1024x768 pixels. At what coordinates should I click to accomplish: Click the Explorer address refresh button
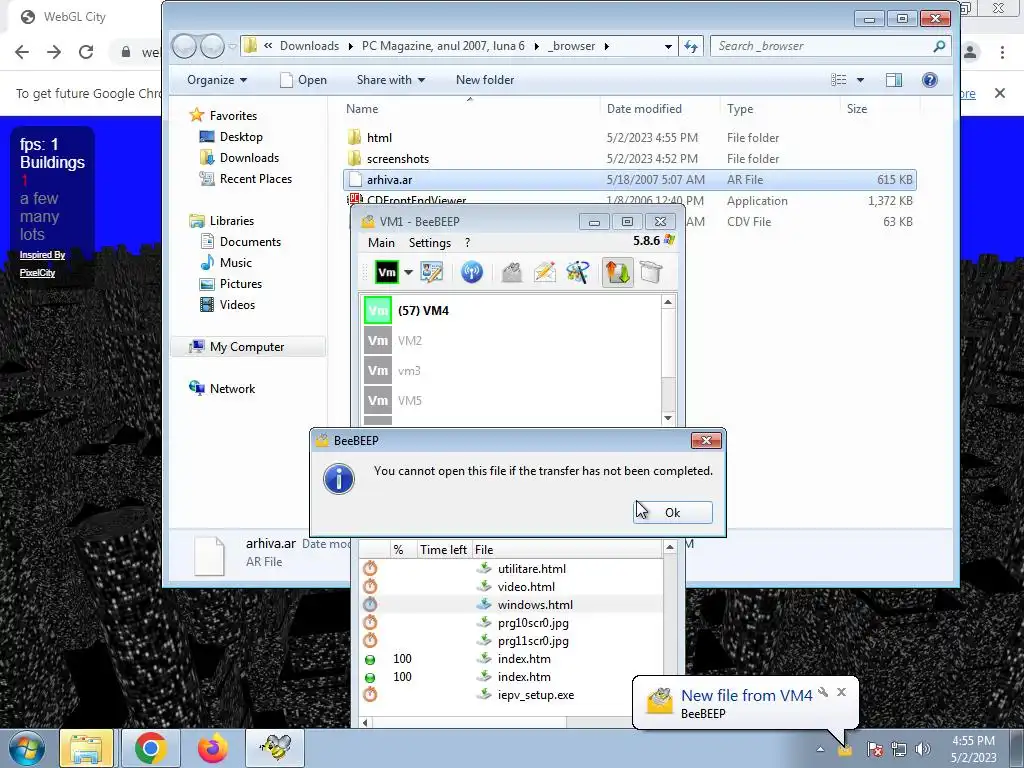[x=691, y=46]
